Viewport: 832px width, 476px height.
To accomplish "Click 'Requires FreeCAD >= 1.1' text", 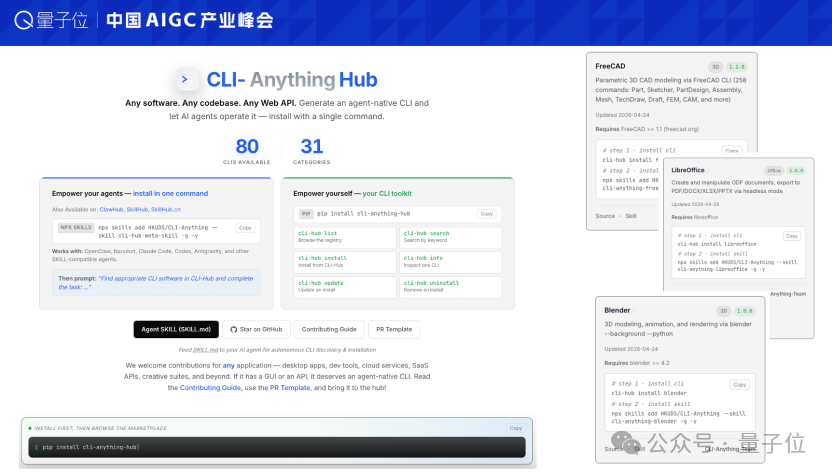I will pos(647,129).
